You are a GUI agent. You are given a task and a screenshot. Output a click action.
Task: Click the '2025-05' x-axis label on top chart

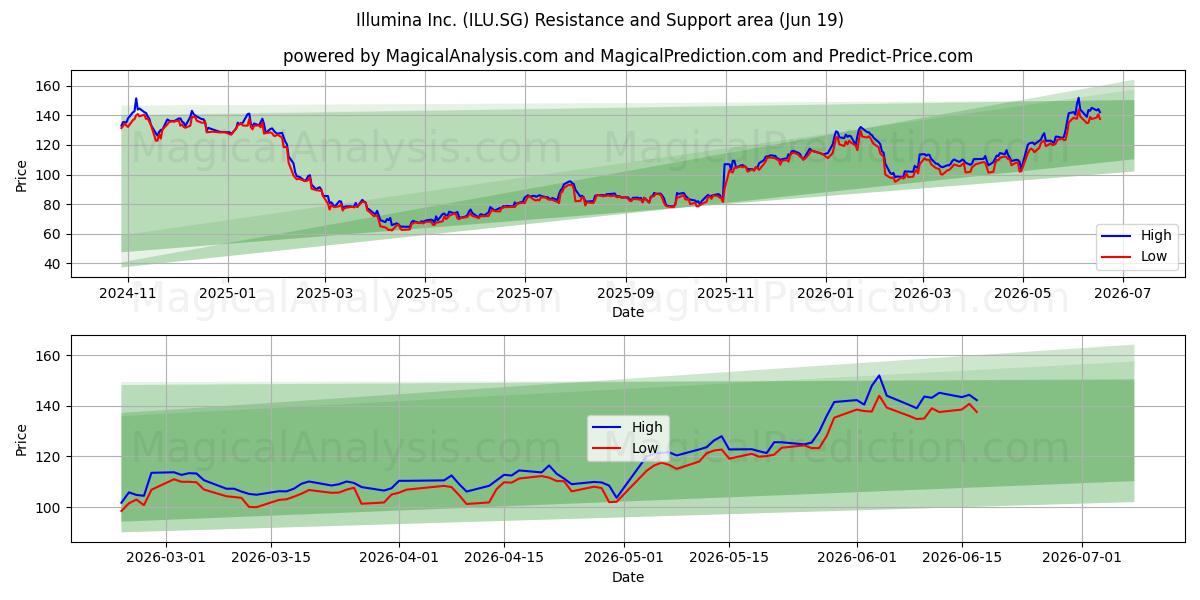click(x=425, y=295)
